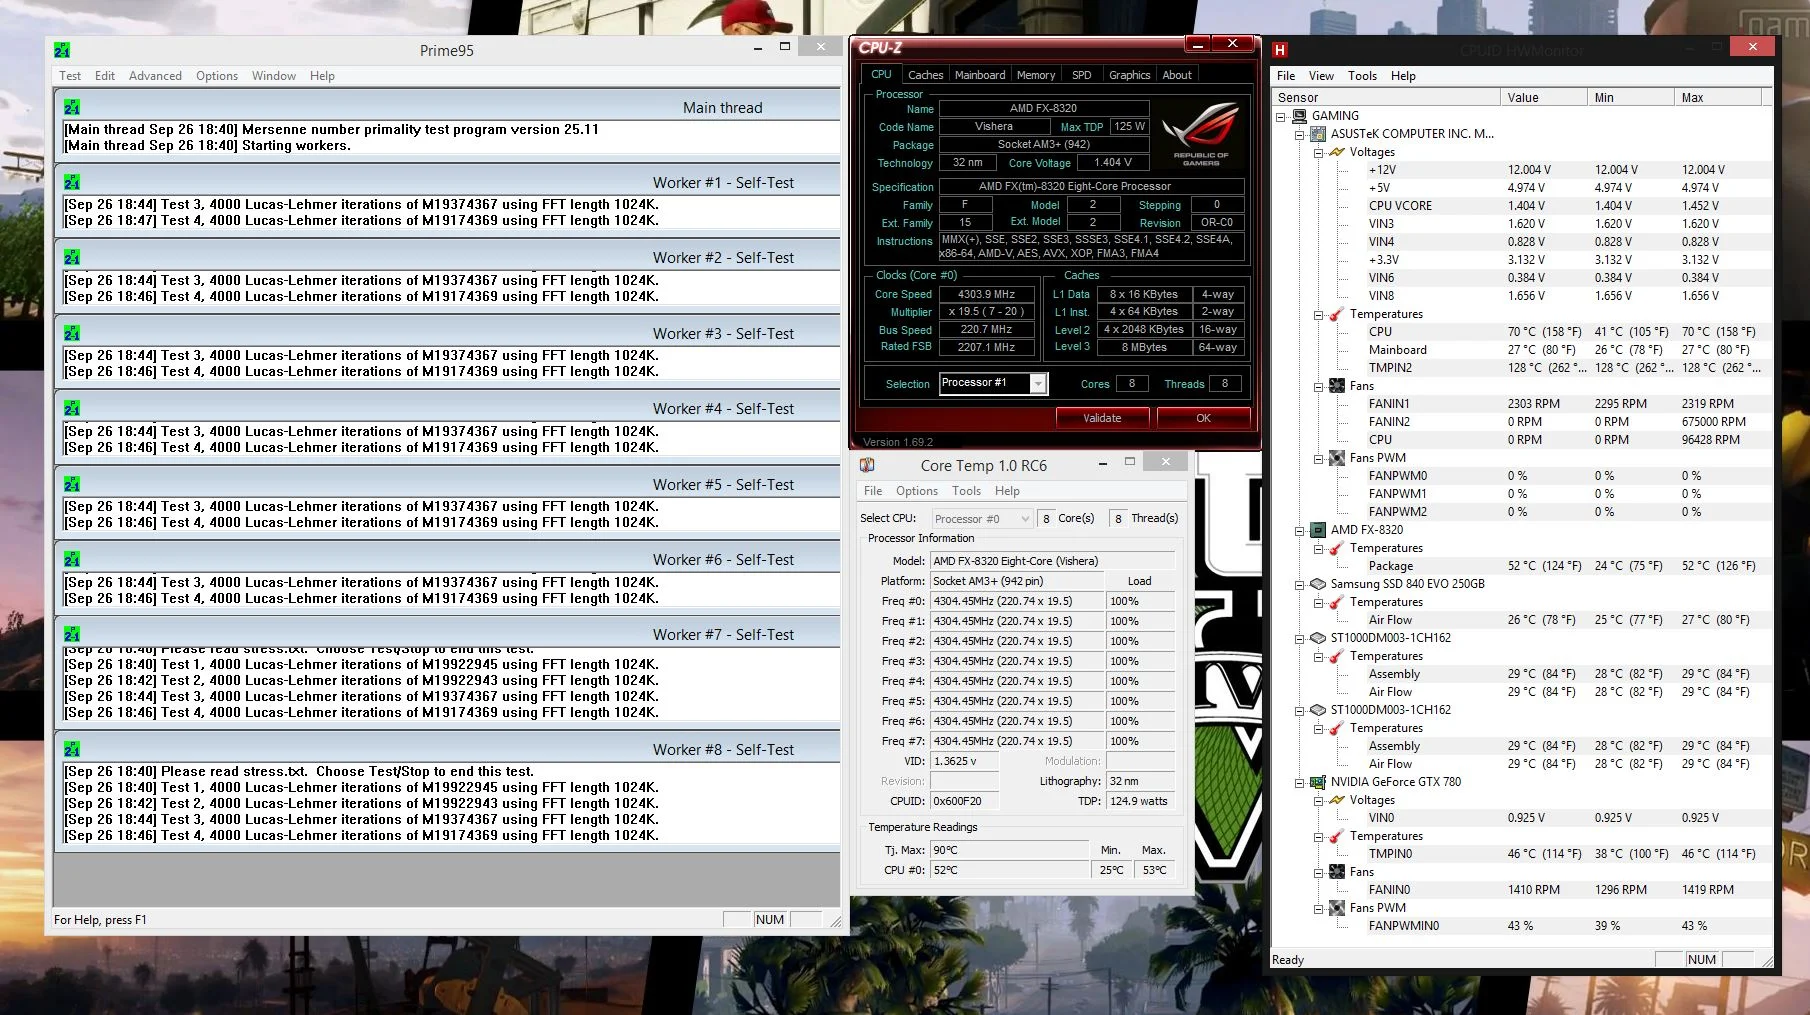The height and width of the screenshot is (1015, 1810).
Task: Click the Worker #8 Self-Test window icon
Action: click(x=72, y=749)
